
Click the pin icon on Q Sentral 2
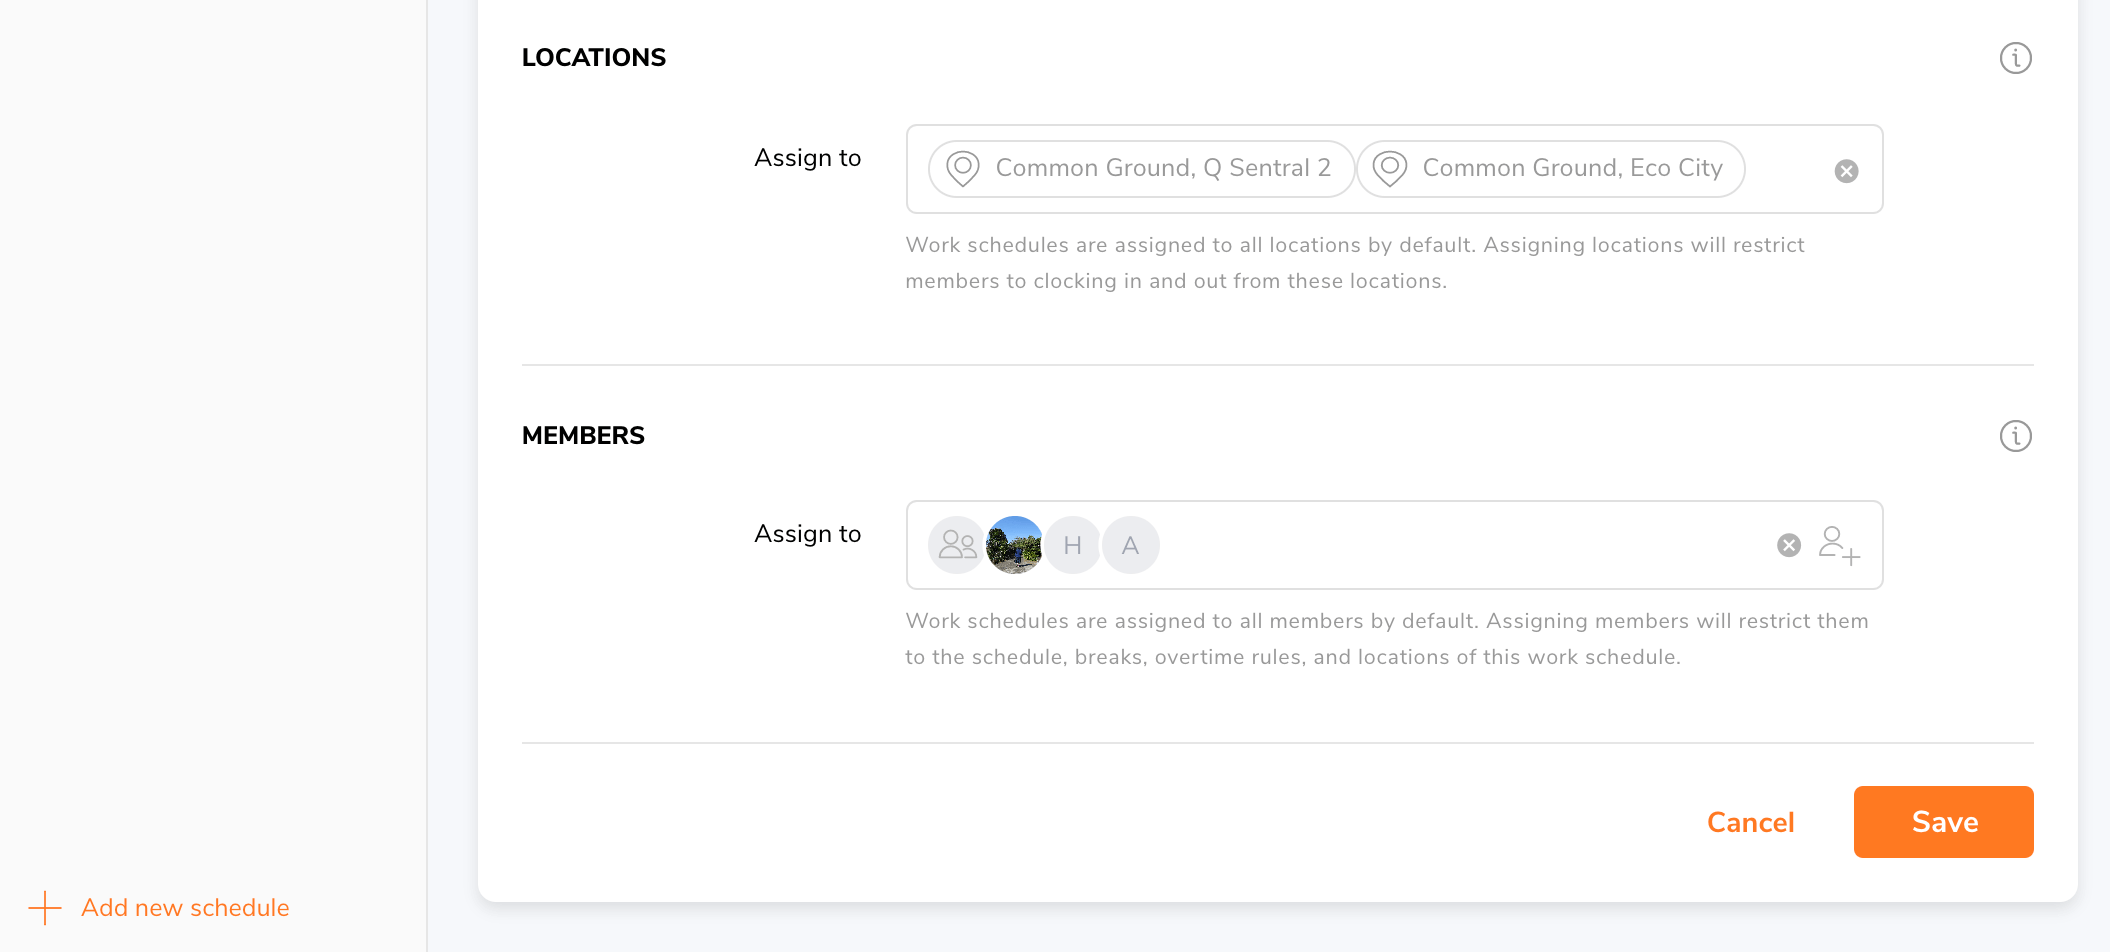point(963,168)
